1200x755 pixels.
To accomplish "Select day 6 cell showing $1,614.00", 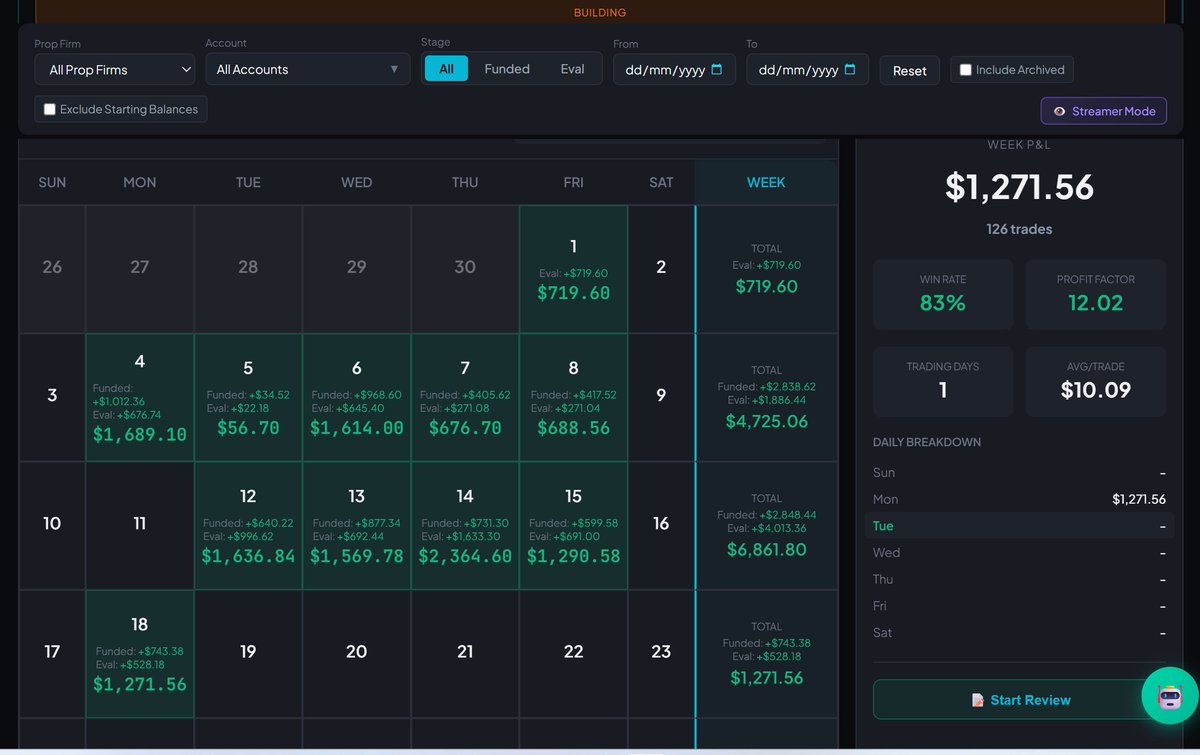I will point(356,397).
